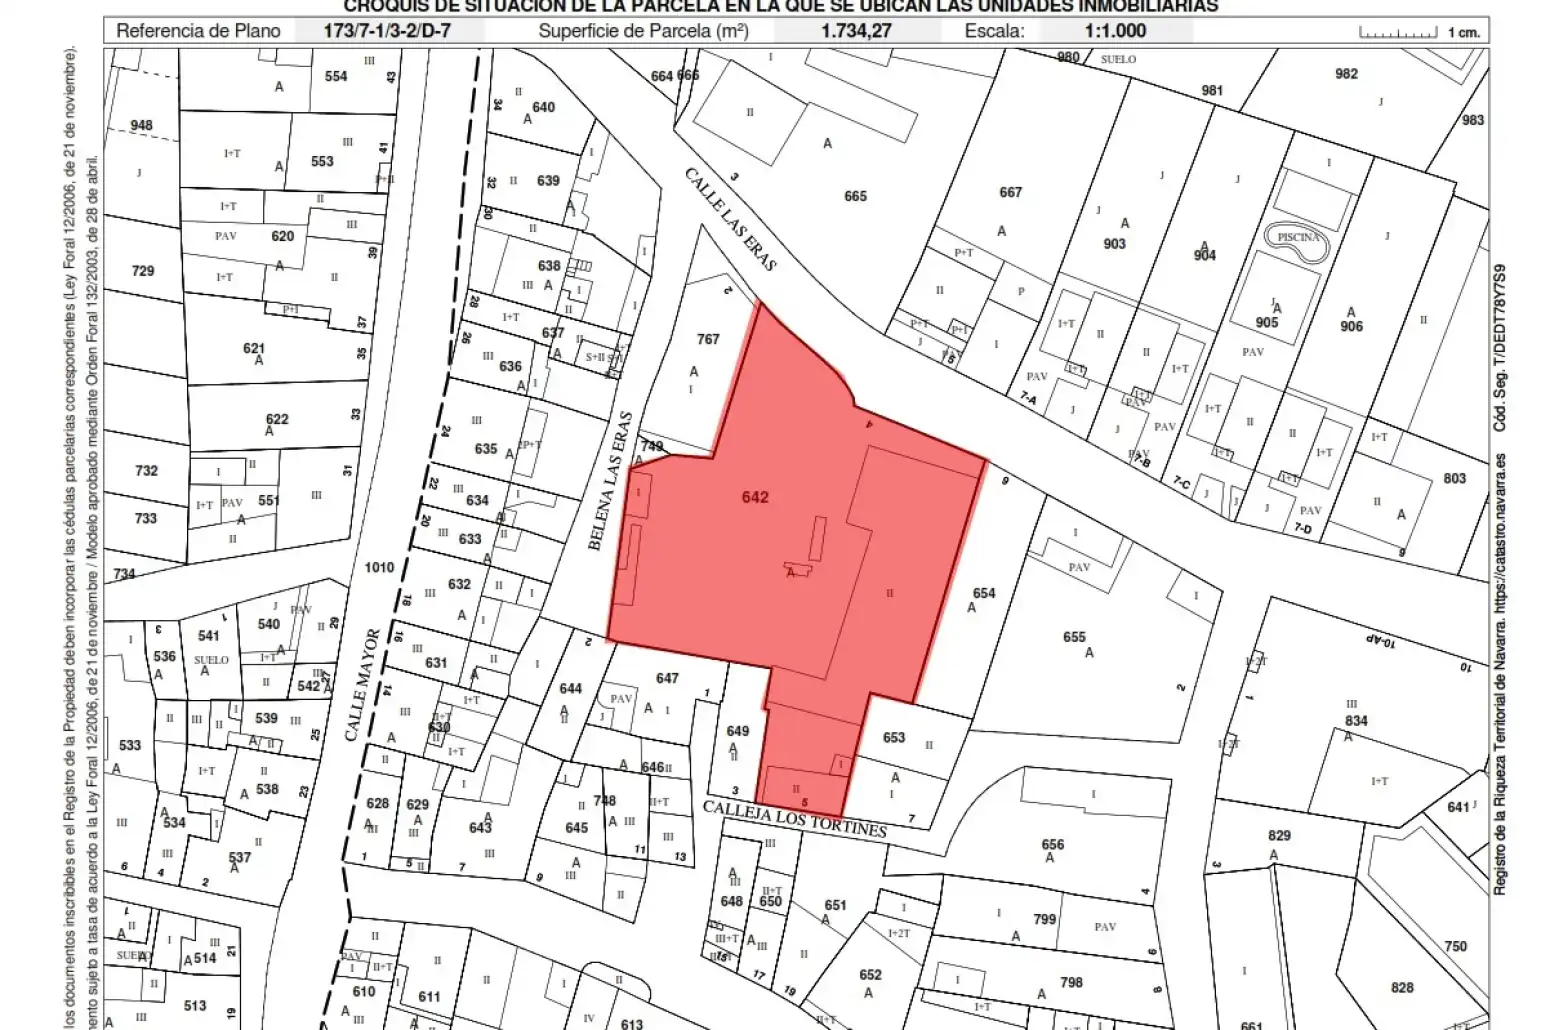Click parcel number 1010
Viewport: 1550px width, 1030px height.
tap(379, 567)
